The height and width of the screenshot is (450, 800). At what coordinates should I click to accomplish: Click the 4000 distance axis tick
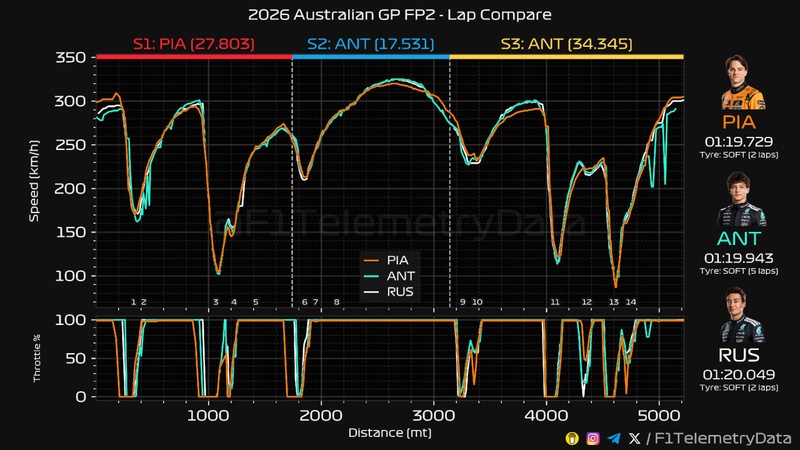pos(546,415)
